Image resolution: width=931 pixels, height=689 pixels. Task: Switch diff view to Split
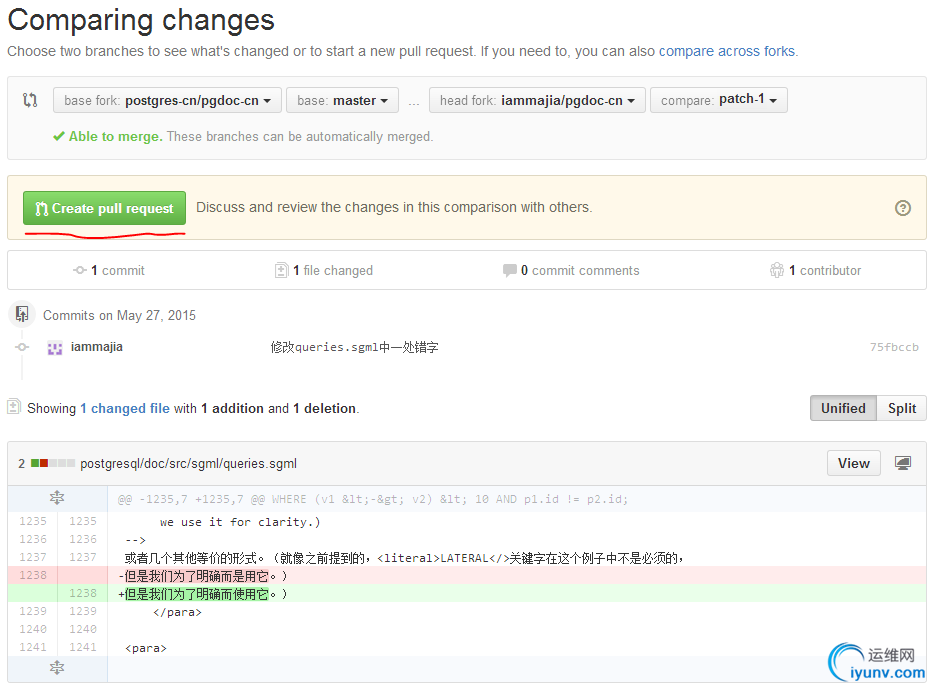pyautogui.click(x=901, y=408)
